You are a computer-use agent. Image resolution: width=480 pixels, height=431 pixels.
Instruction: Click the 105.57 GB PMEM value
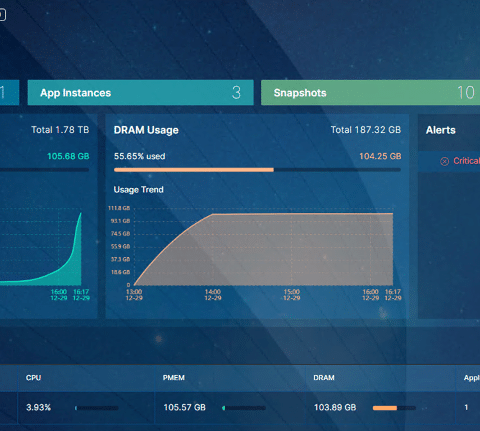pos(184,407)
